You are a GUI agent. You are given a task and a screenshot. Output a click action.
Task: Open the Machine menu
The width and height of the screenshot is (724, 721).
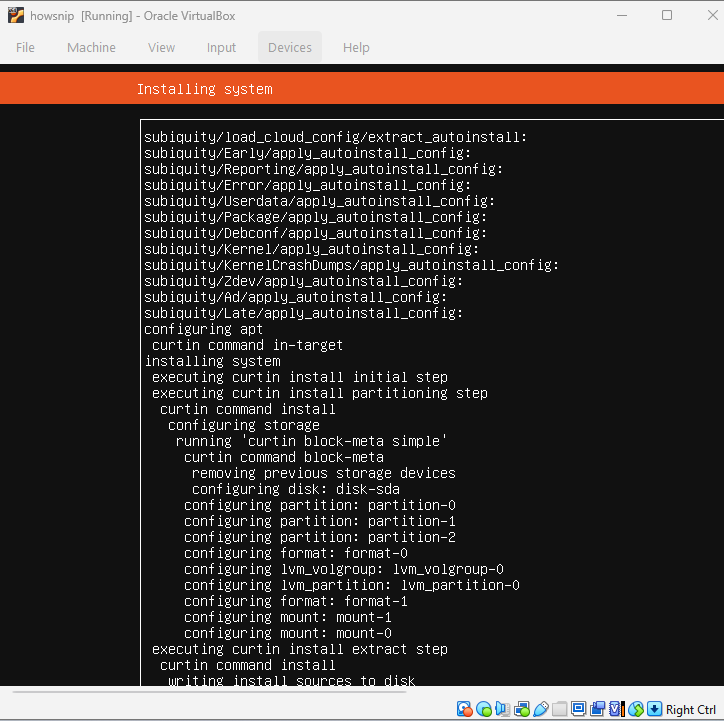pos(91,48)
